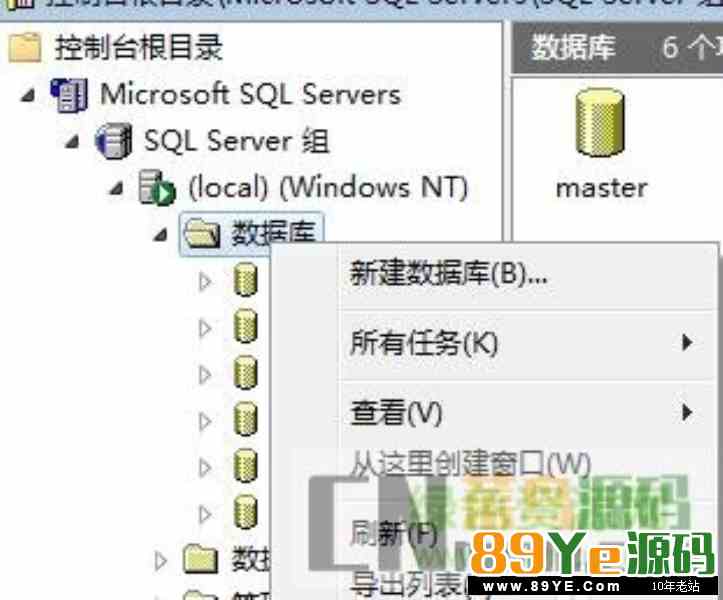Screen dimensions: 723x600
Task: Expand the first database entry arrow
Action: pos(205,281)
